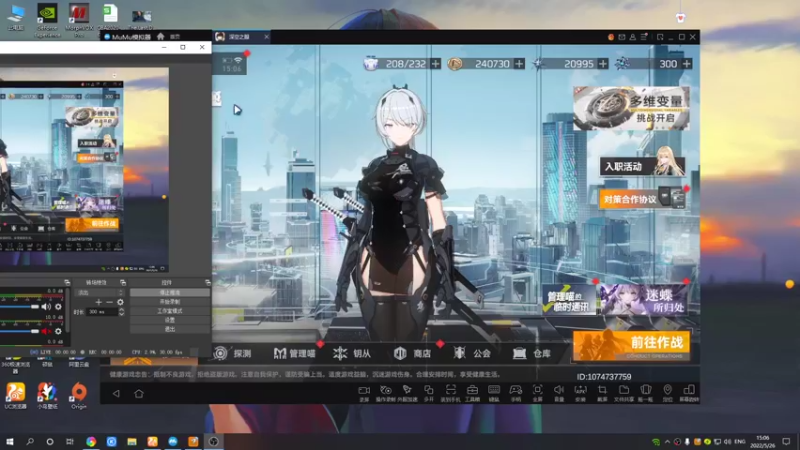Screen dimensions: 800x450
Task: Remove transition with the minus icon
Action: coord(109,302)
